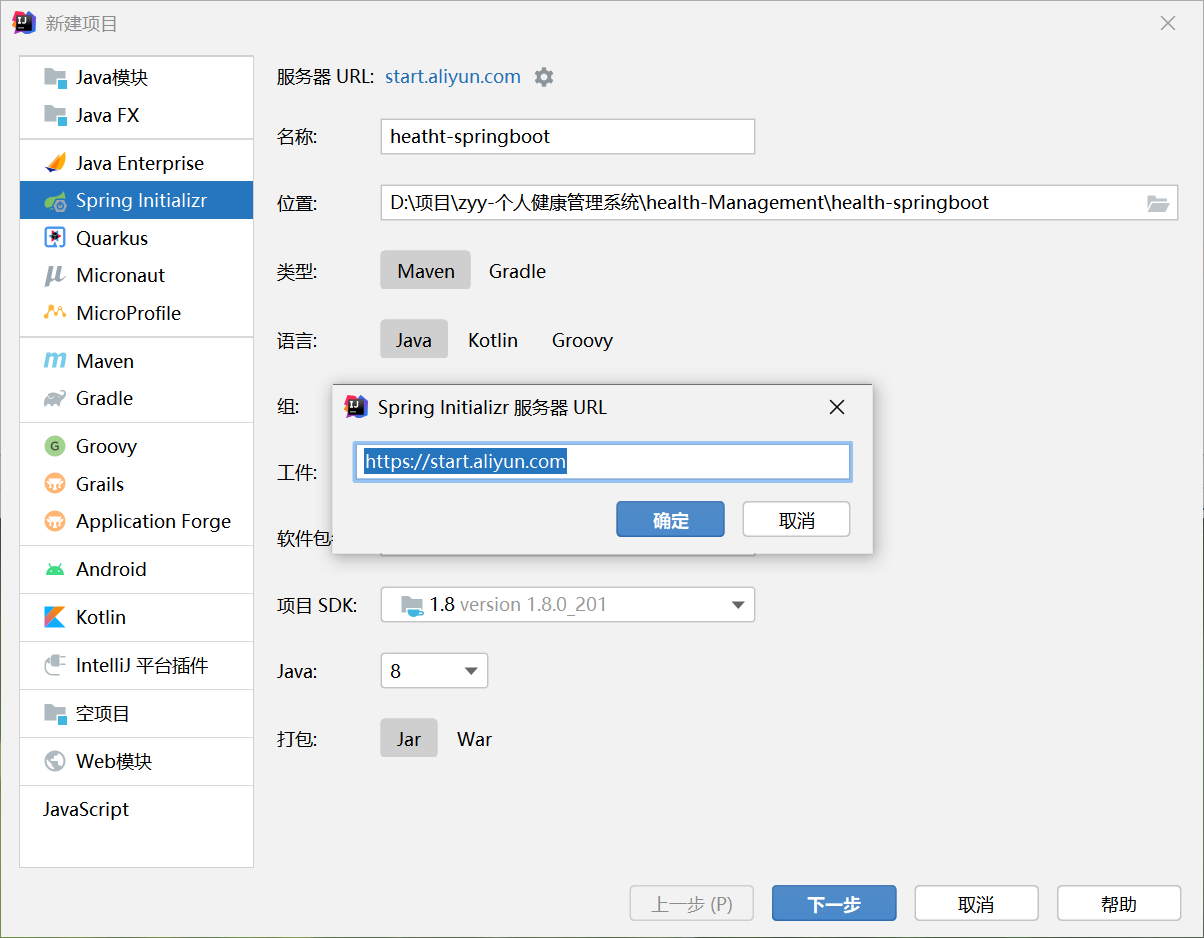Select Android project type
Viewport: 1204px width, 938px height.
[x=136, y=569]
